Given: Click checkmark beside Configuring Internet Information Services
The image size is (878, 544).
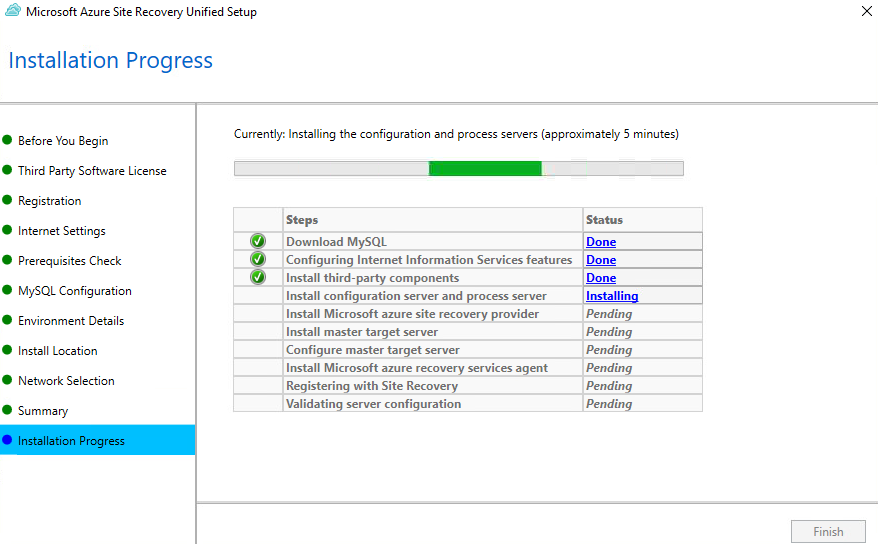Looking at the screenshot, I should [258, 259].
